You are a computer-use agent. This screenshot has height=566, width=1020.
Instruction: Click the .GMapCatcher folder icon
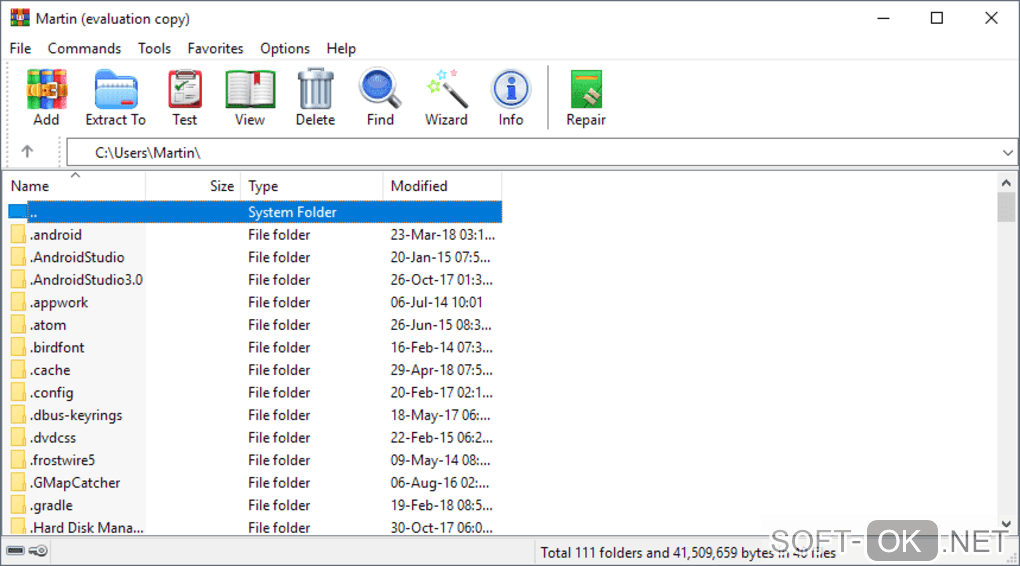pyautogui.click(x=18, y=482)
